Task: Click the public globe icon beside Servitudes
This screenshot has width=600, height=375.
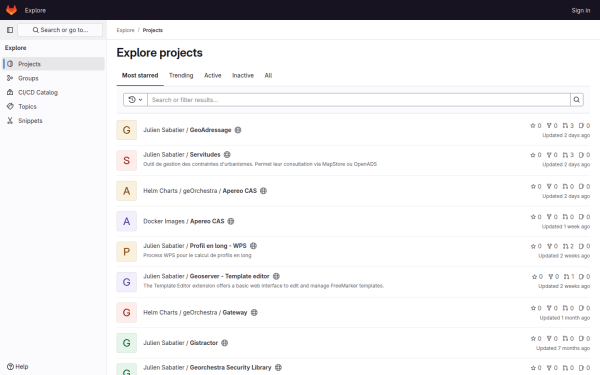Action: (227, 155)
